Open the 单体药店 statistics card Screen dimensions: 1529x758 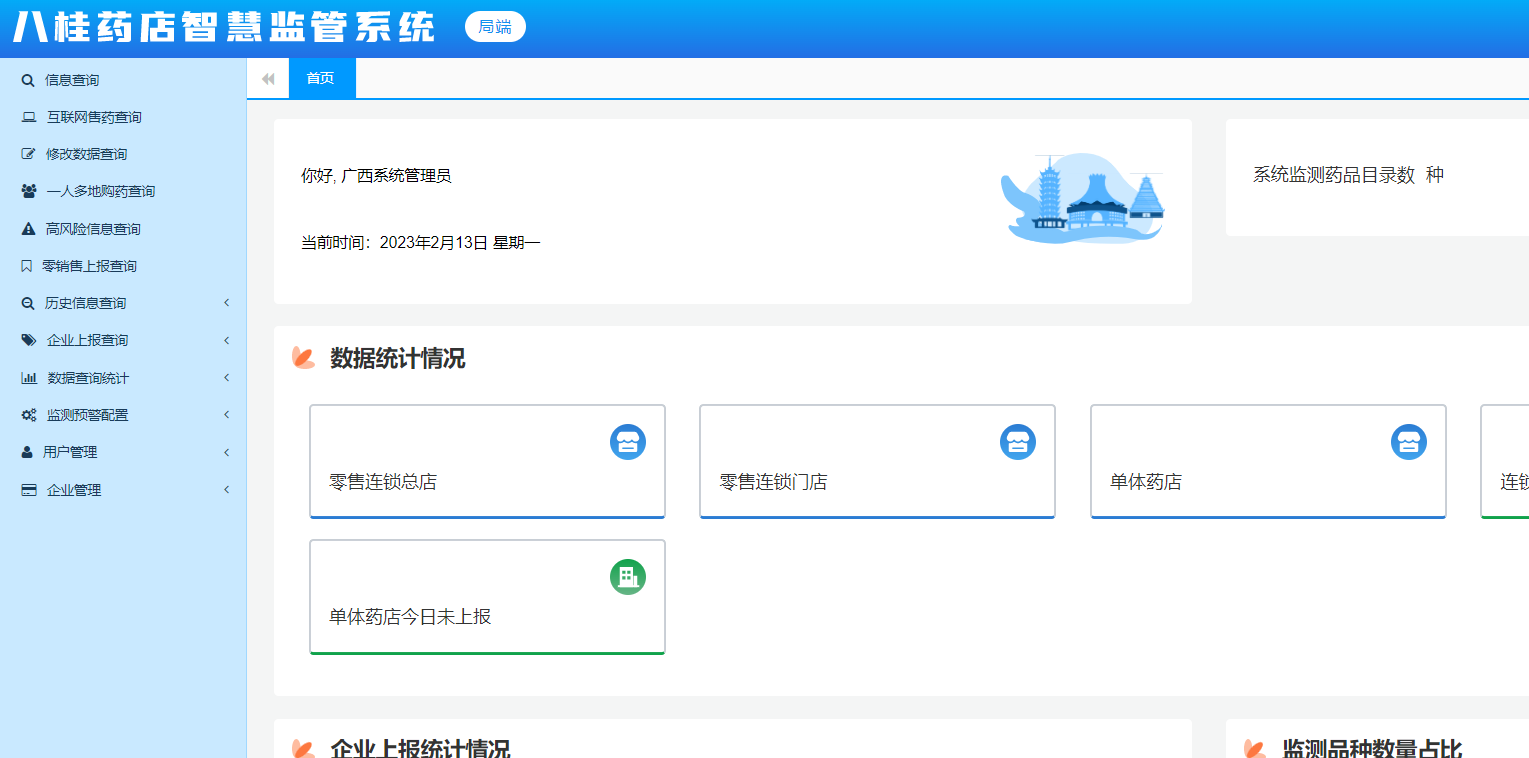(x=1268, y=462)
